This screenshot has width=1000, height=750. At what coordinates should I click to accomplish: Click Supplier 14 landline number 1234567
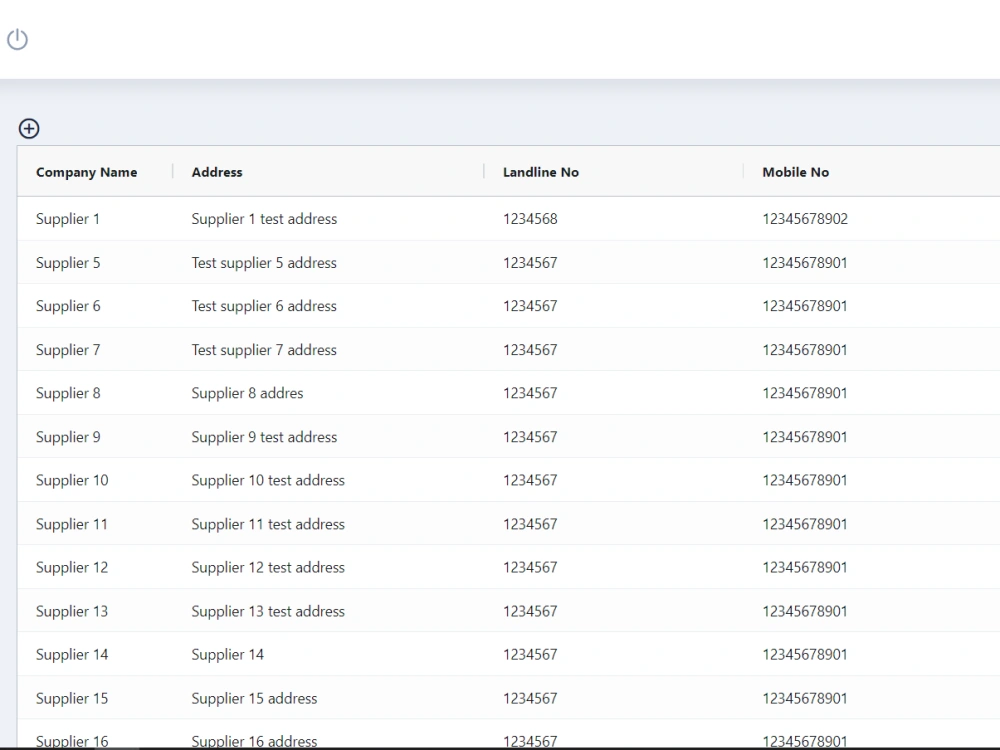530,655
